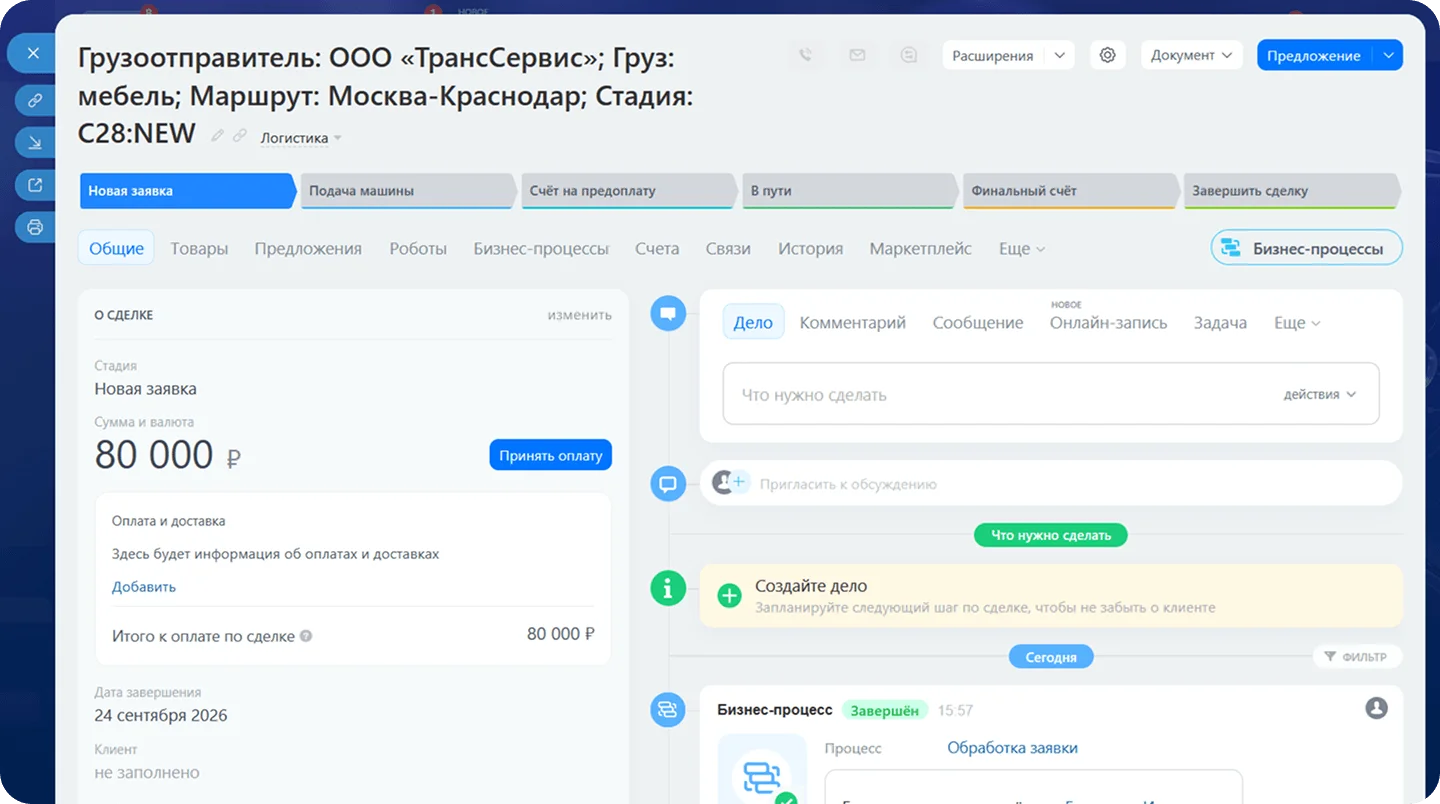Open the Роботы tab

click(x=418, y=249)
